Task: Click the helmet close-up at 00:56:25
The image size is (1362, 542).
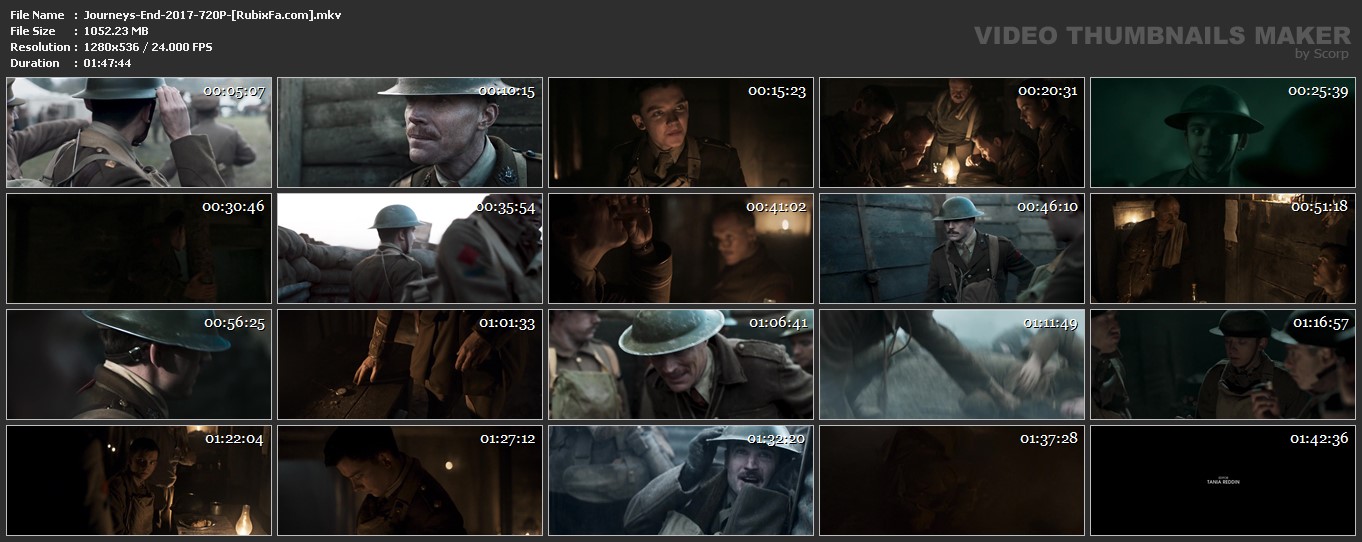Action: click(139, 365)
